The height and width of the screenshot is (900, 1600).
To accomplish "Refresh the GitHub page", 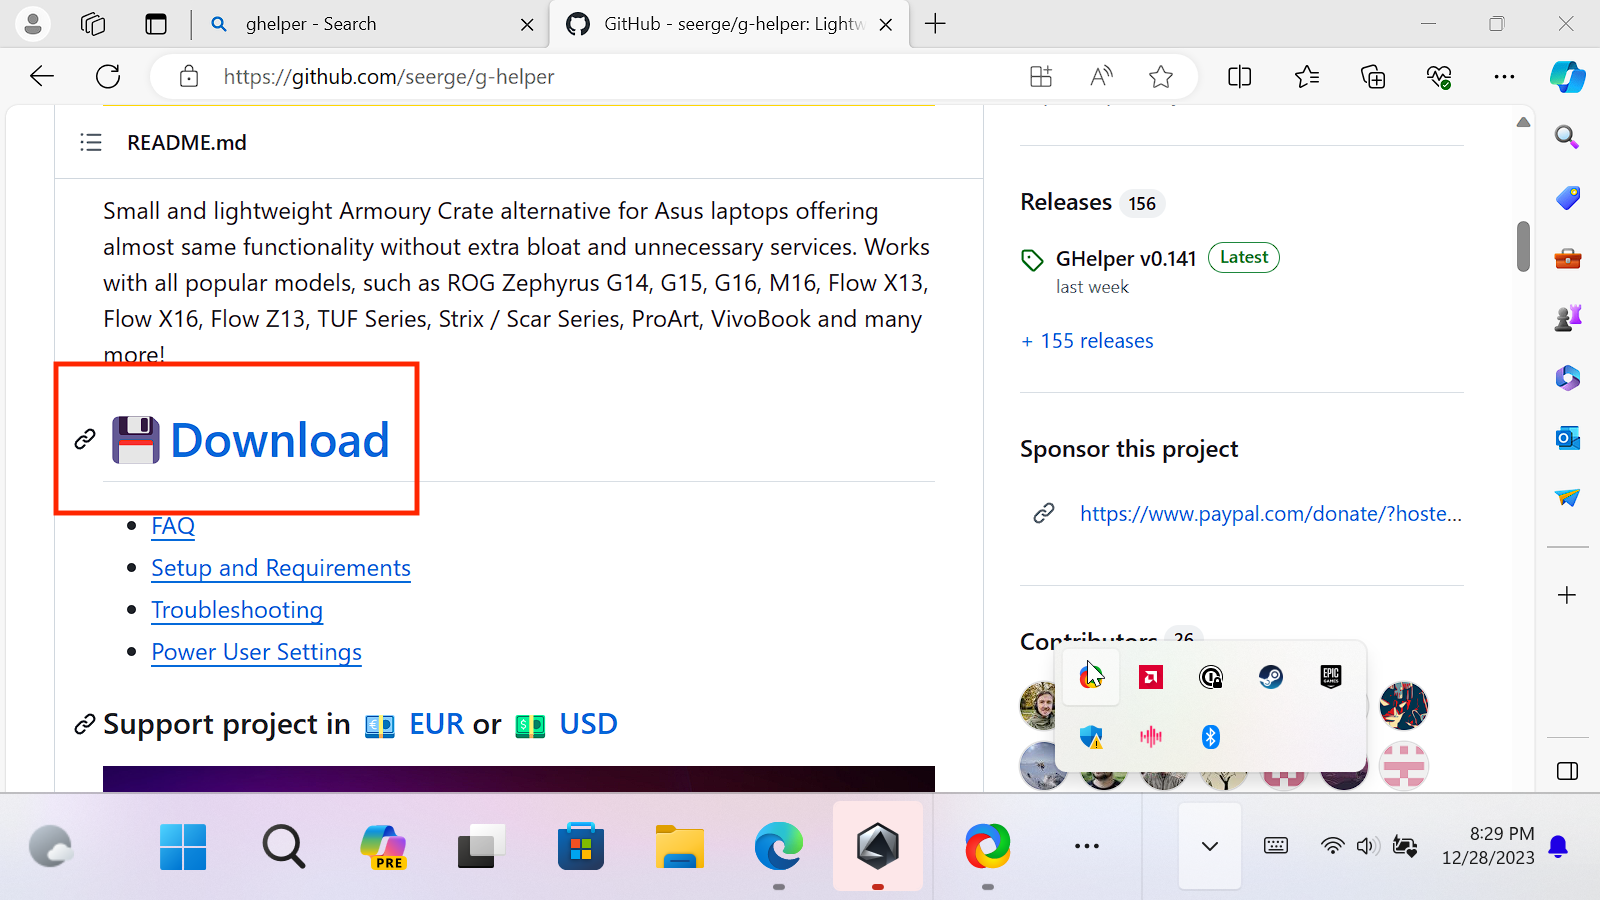I will point(108,77).
